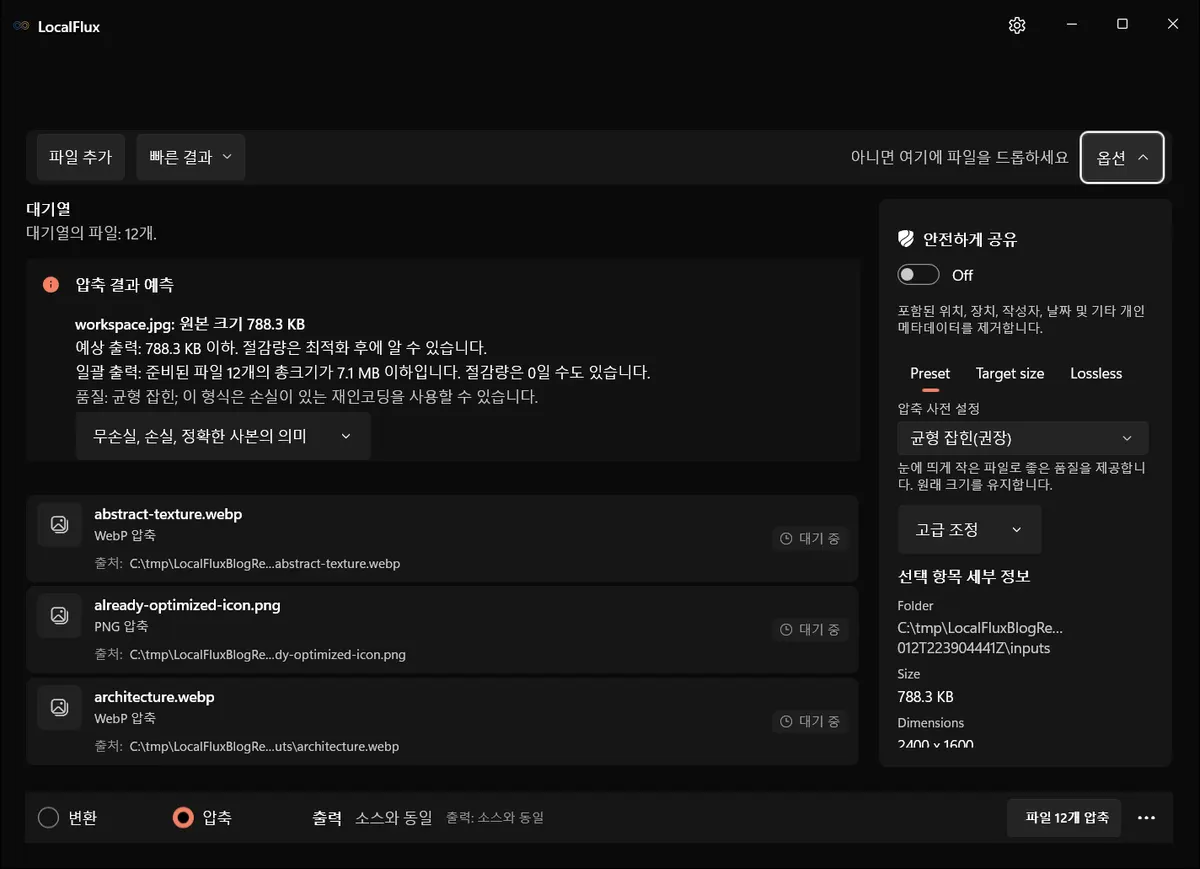Maximize the LocalFlux window
The width and height of the screenshot is (1200, 869).
click(1122, 25)
